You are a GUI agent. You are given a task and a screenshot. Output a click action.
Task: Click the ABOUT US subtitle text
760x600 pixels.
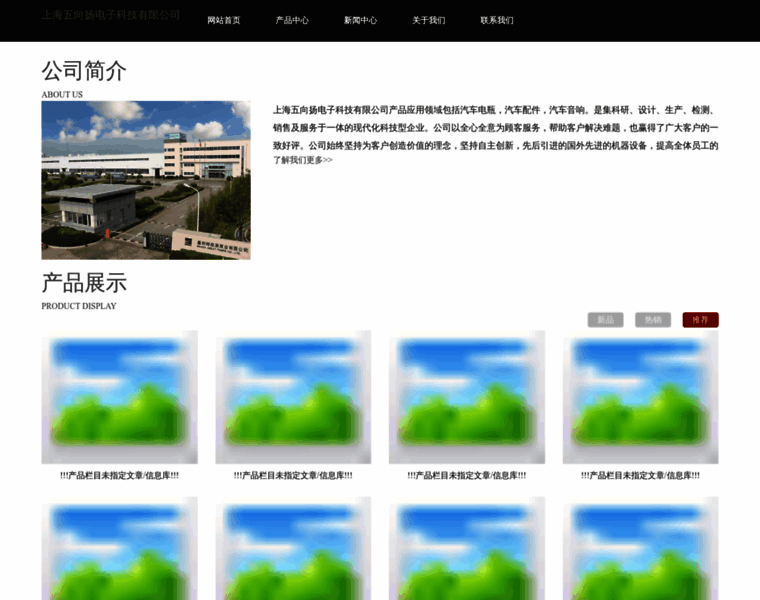62,95
